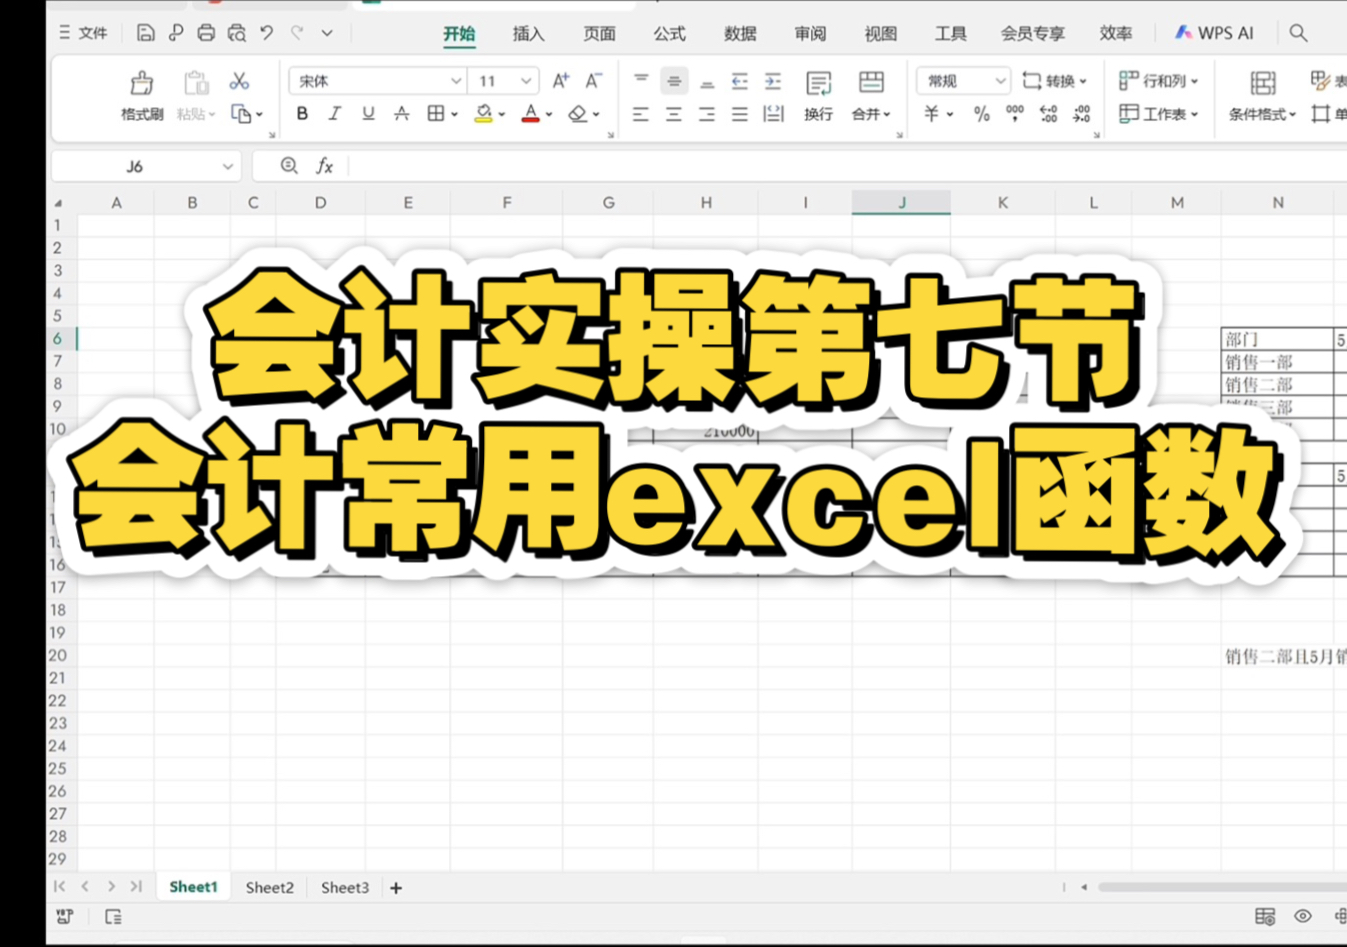
Task: Apply thousands separator format
Action: 1015,114
